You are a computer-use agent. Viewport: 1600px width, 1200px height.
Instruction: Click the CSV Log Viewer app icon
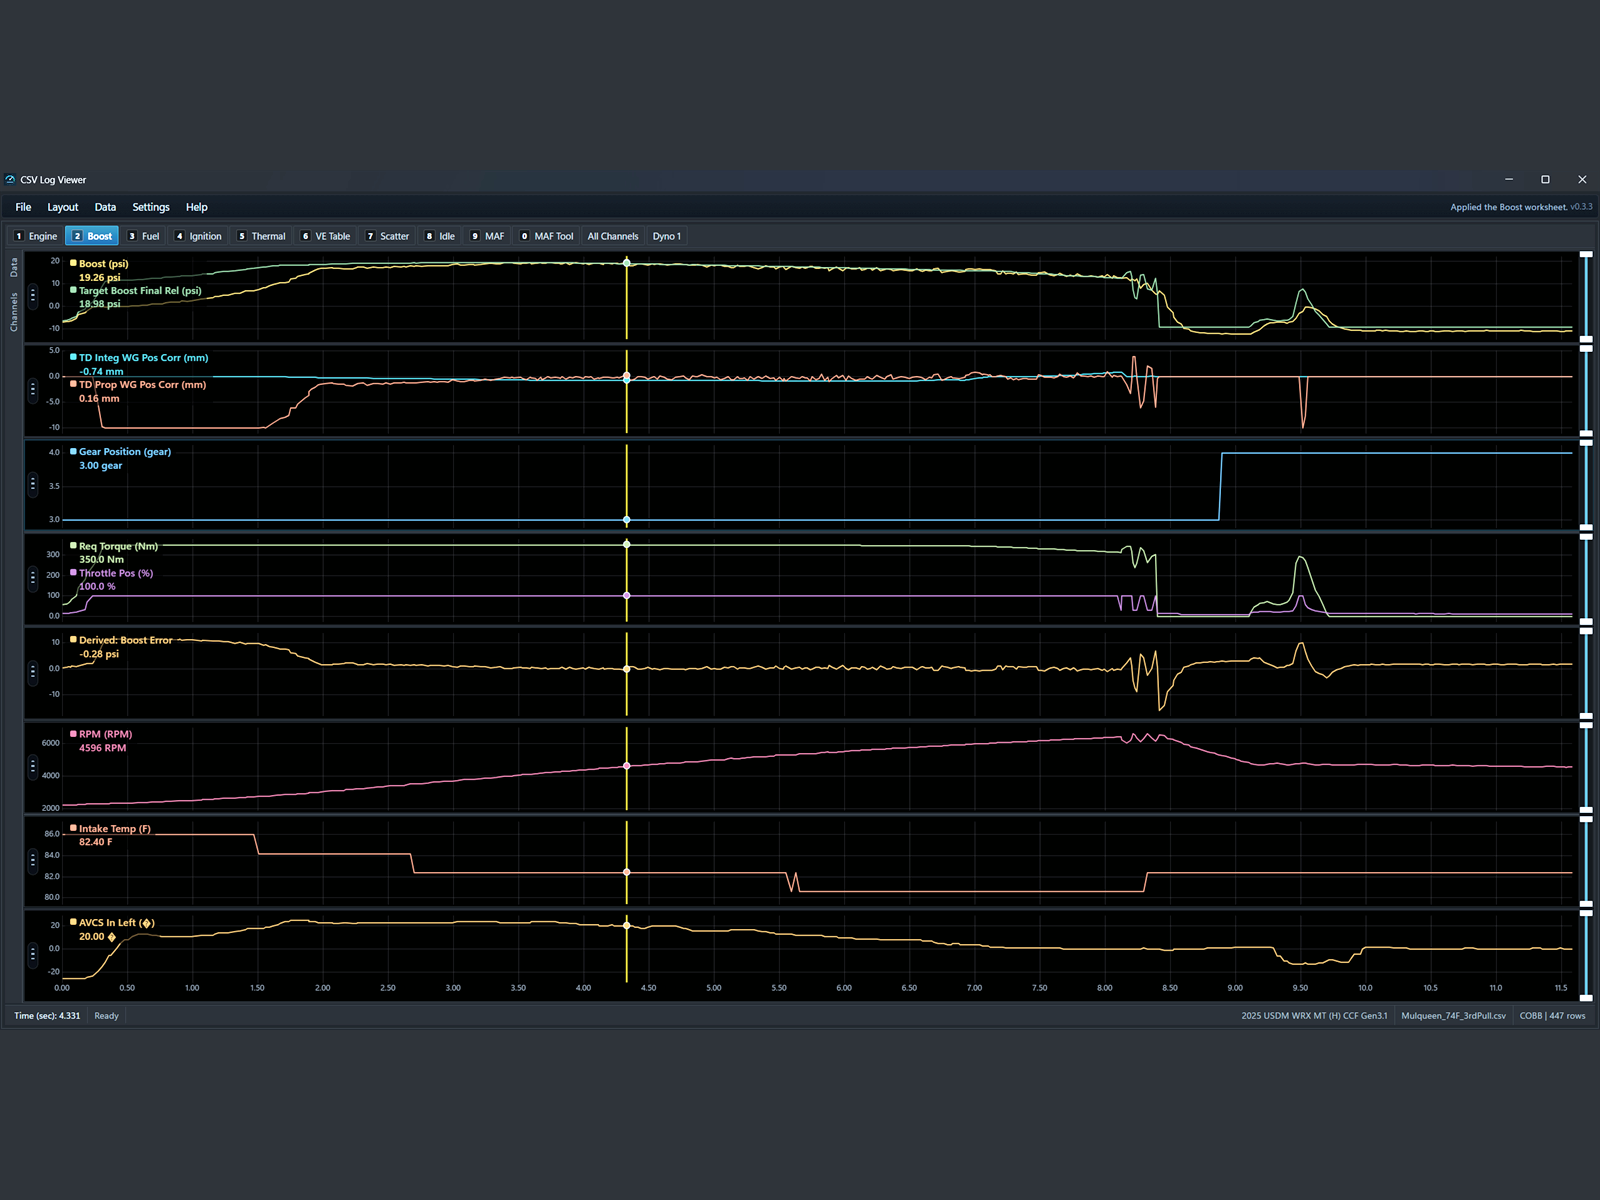click(10, 180)
